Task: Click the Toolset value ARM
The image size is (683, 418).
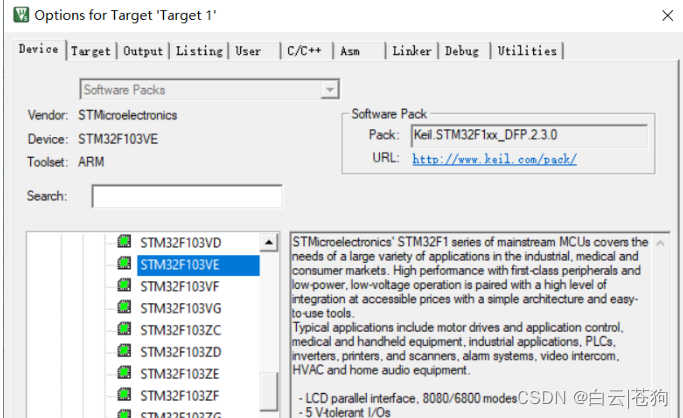Action: (91, 162)
